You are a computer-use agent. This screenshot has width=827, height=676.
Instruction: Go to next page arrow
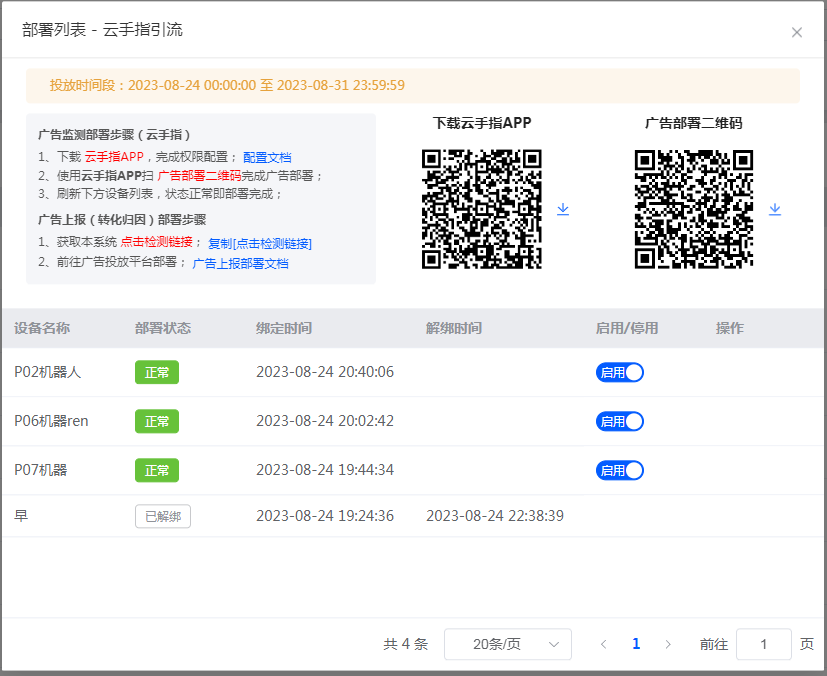click(668, 645)
